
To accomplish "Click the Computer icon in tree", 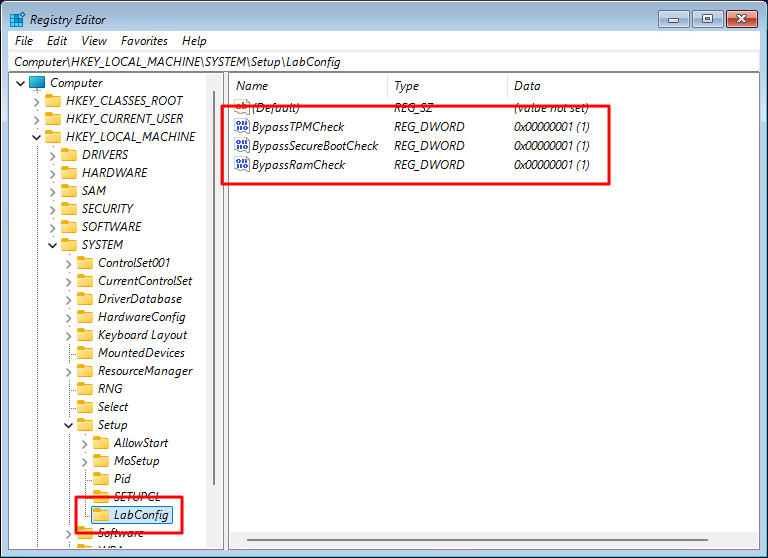I will 37,83.
